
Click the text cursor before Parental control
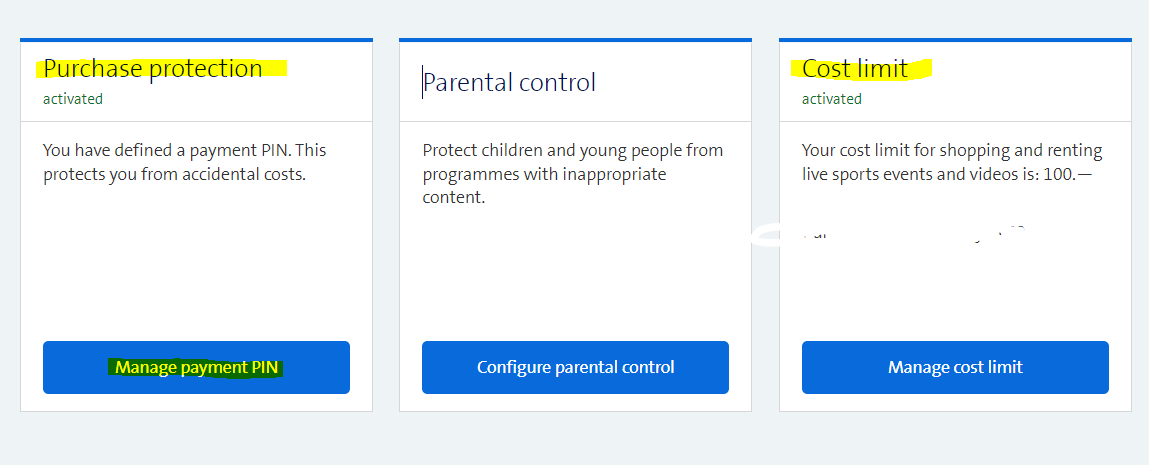point(423,82)
